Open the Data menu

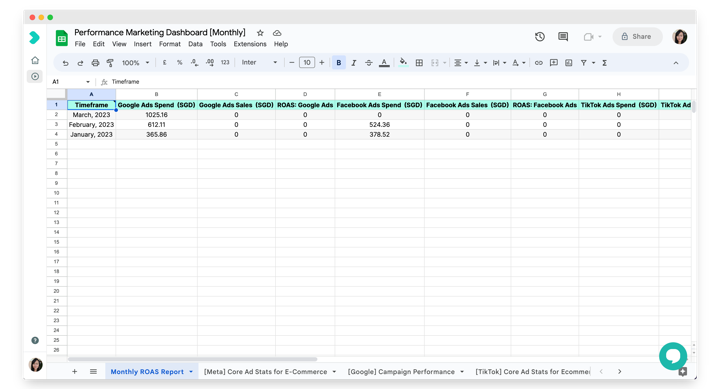point(195,44)
